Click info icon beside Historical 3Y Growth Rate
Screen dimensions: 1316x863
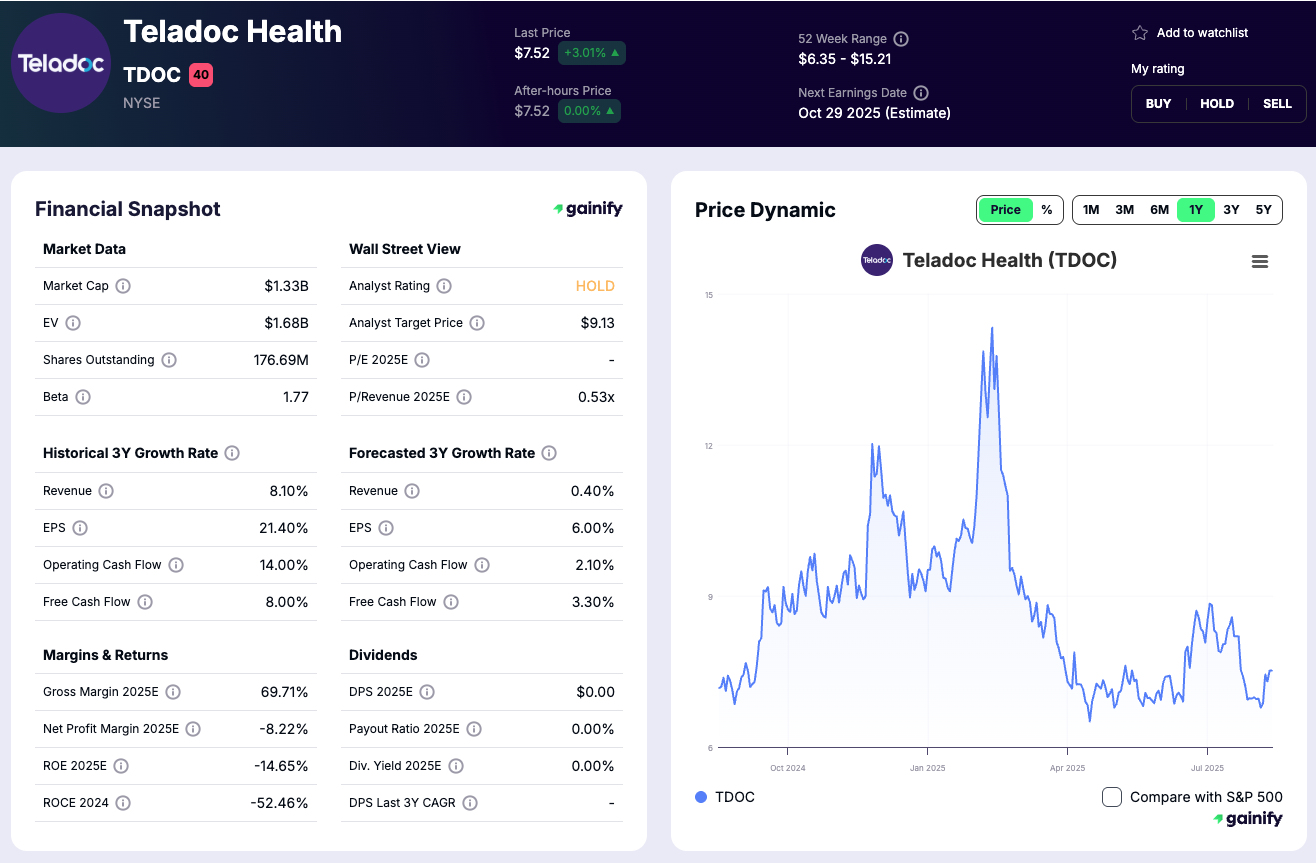pos(232,453)
